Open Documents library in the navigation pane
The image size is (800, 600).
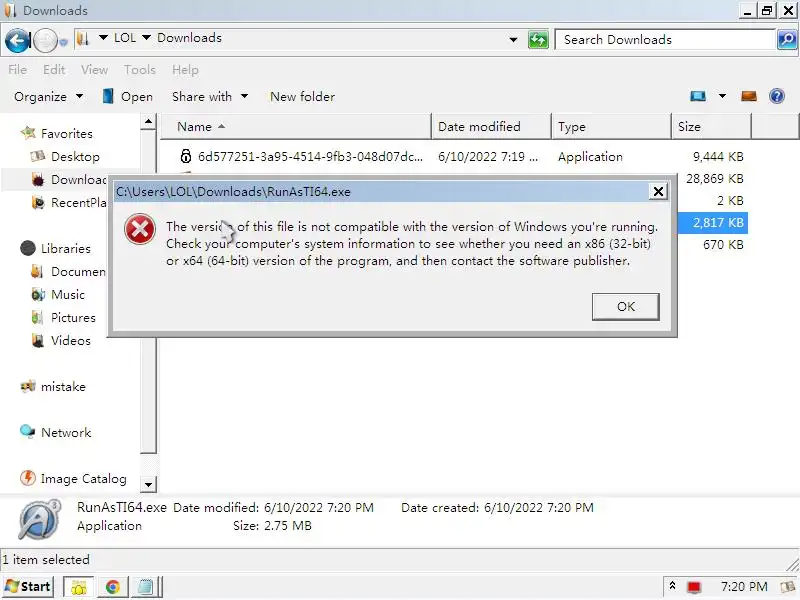(78, 271)
